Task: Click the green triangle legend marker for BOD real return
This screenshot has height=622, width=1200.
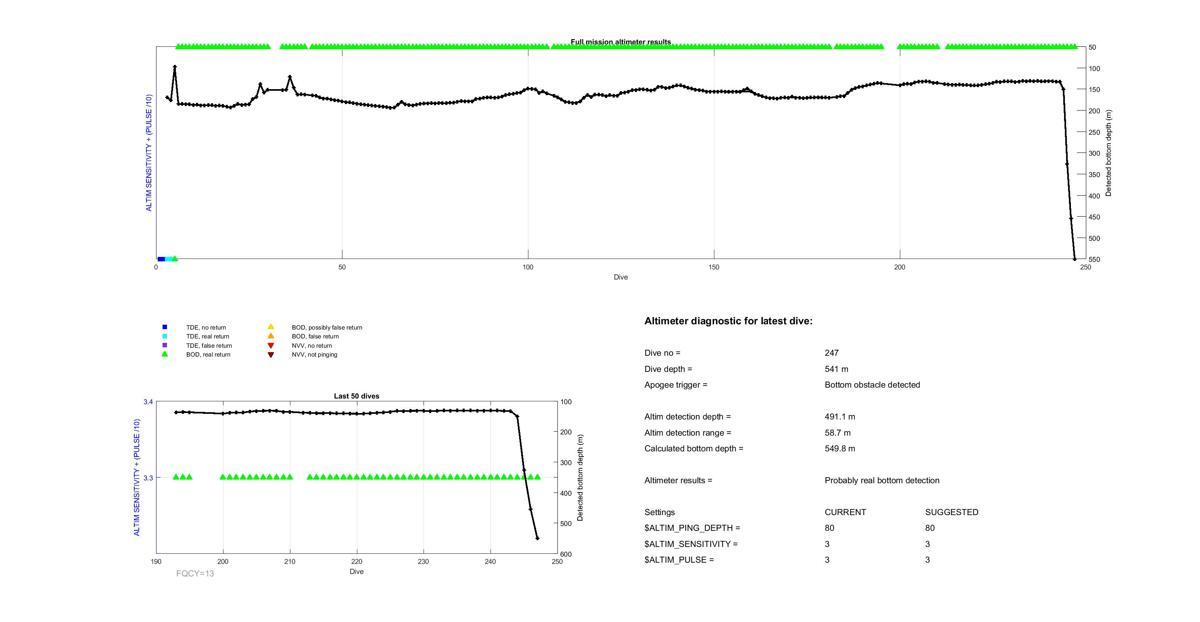Action: [165, 354]
